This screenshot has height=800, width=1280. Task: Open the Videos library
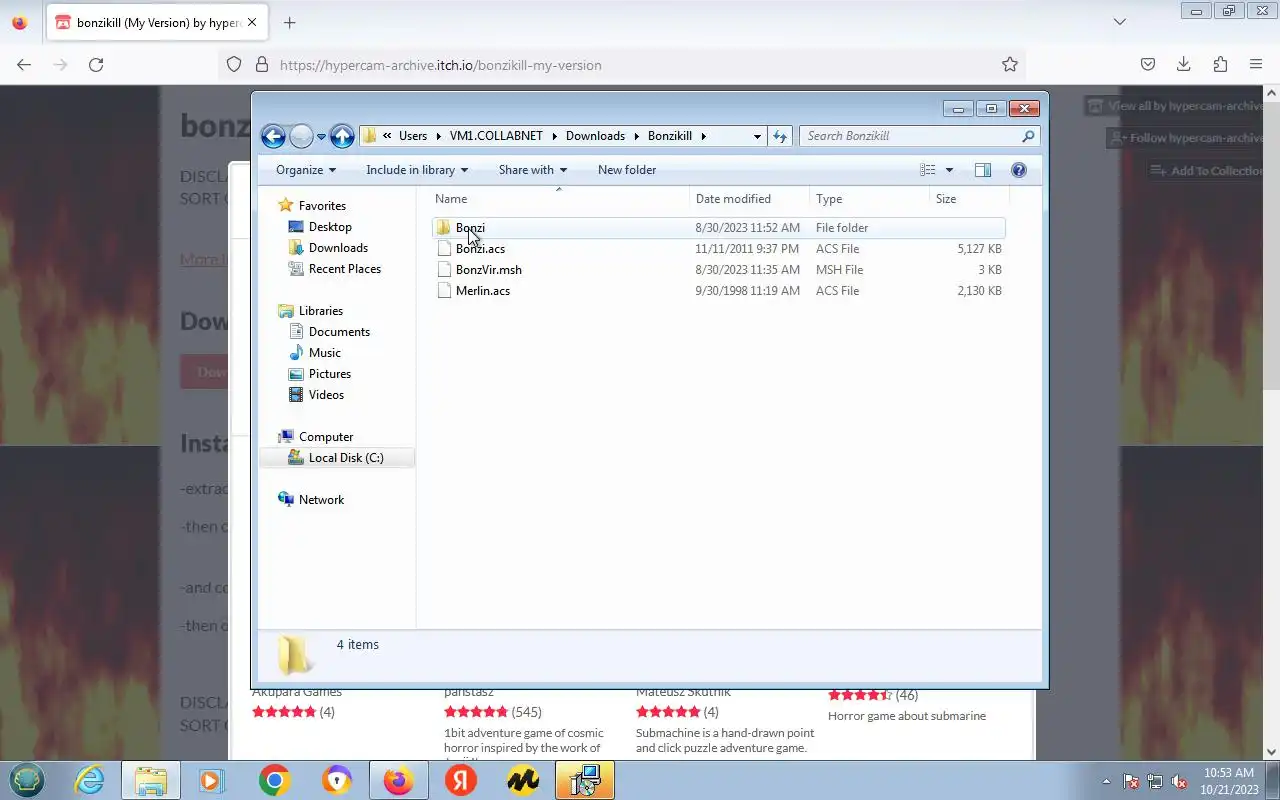pos(326,395)
